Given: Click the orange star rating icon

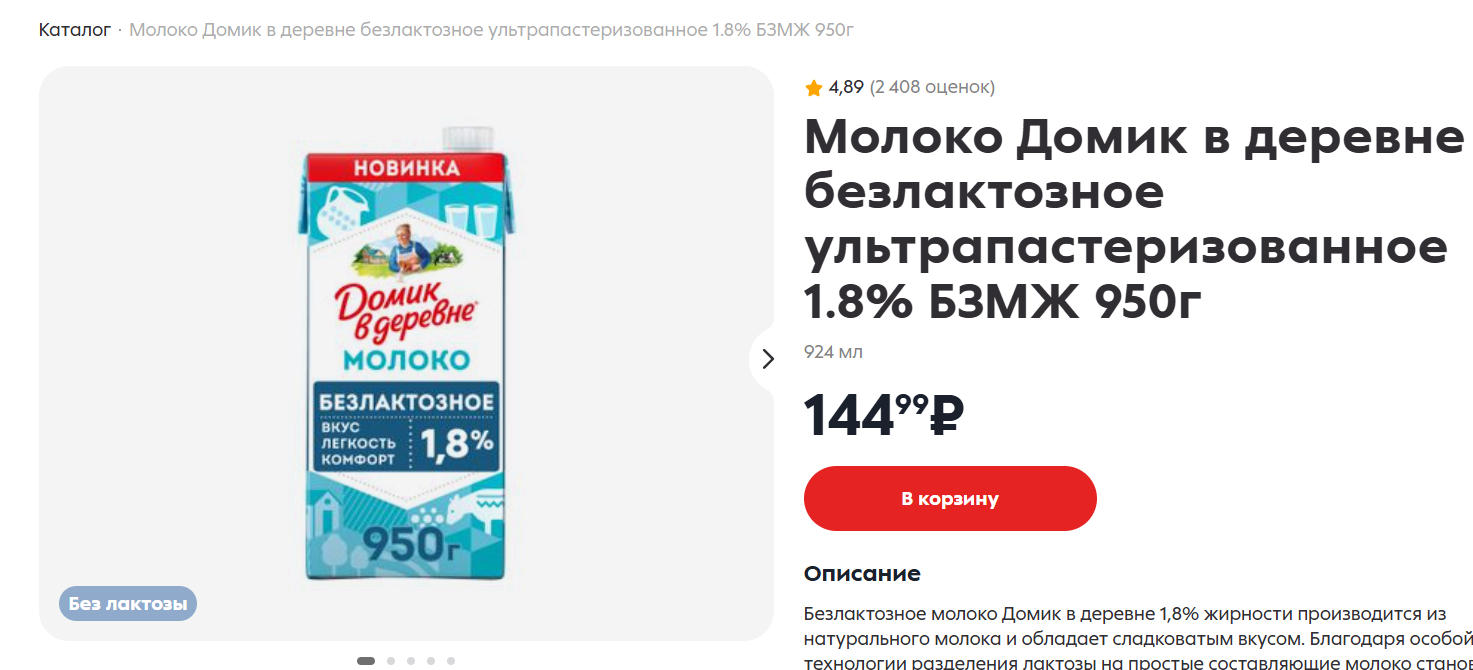Looking at the screenshot, I should (814, 88).
